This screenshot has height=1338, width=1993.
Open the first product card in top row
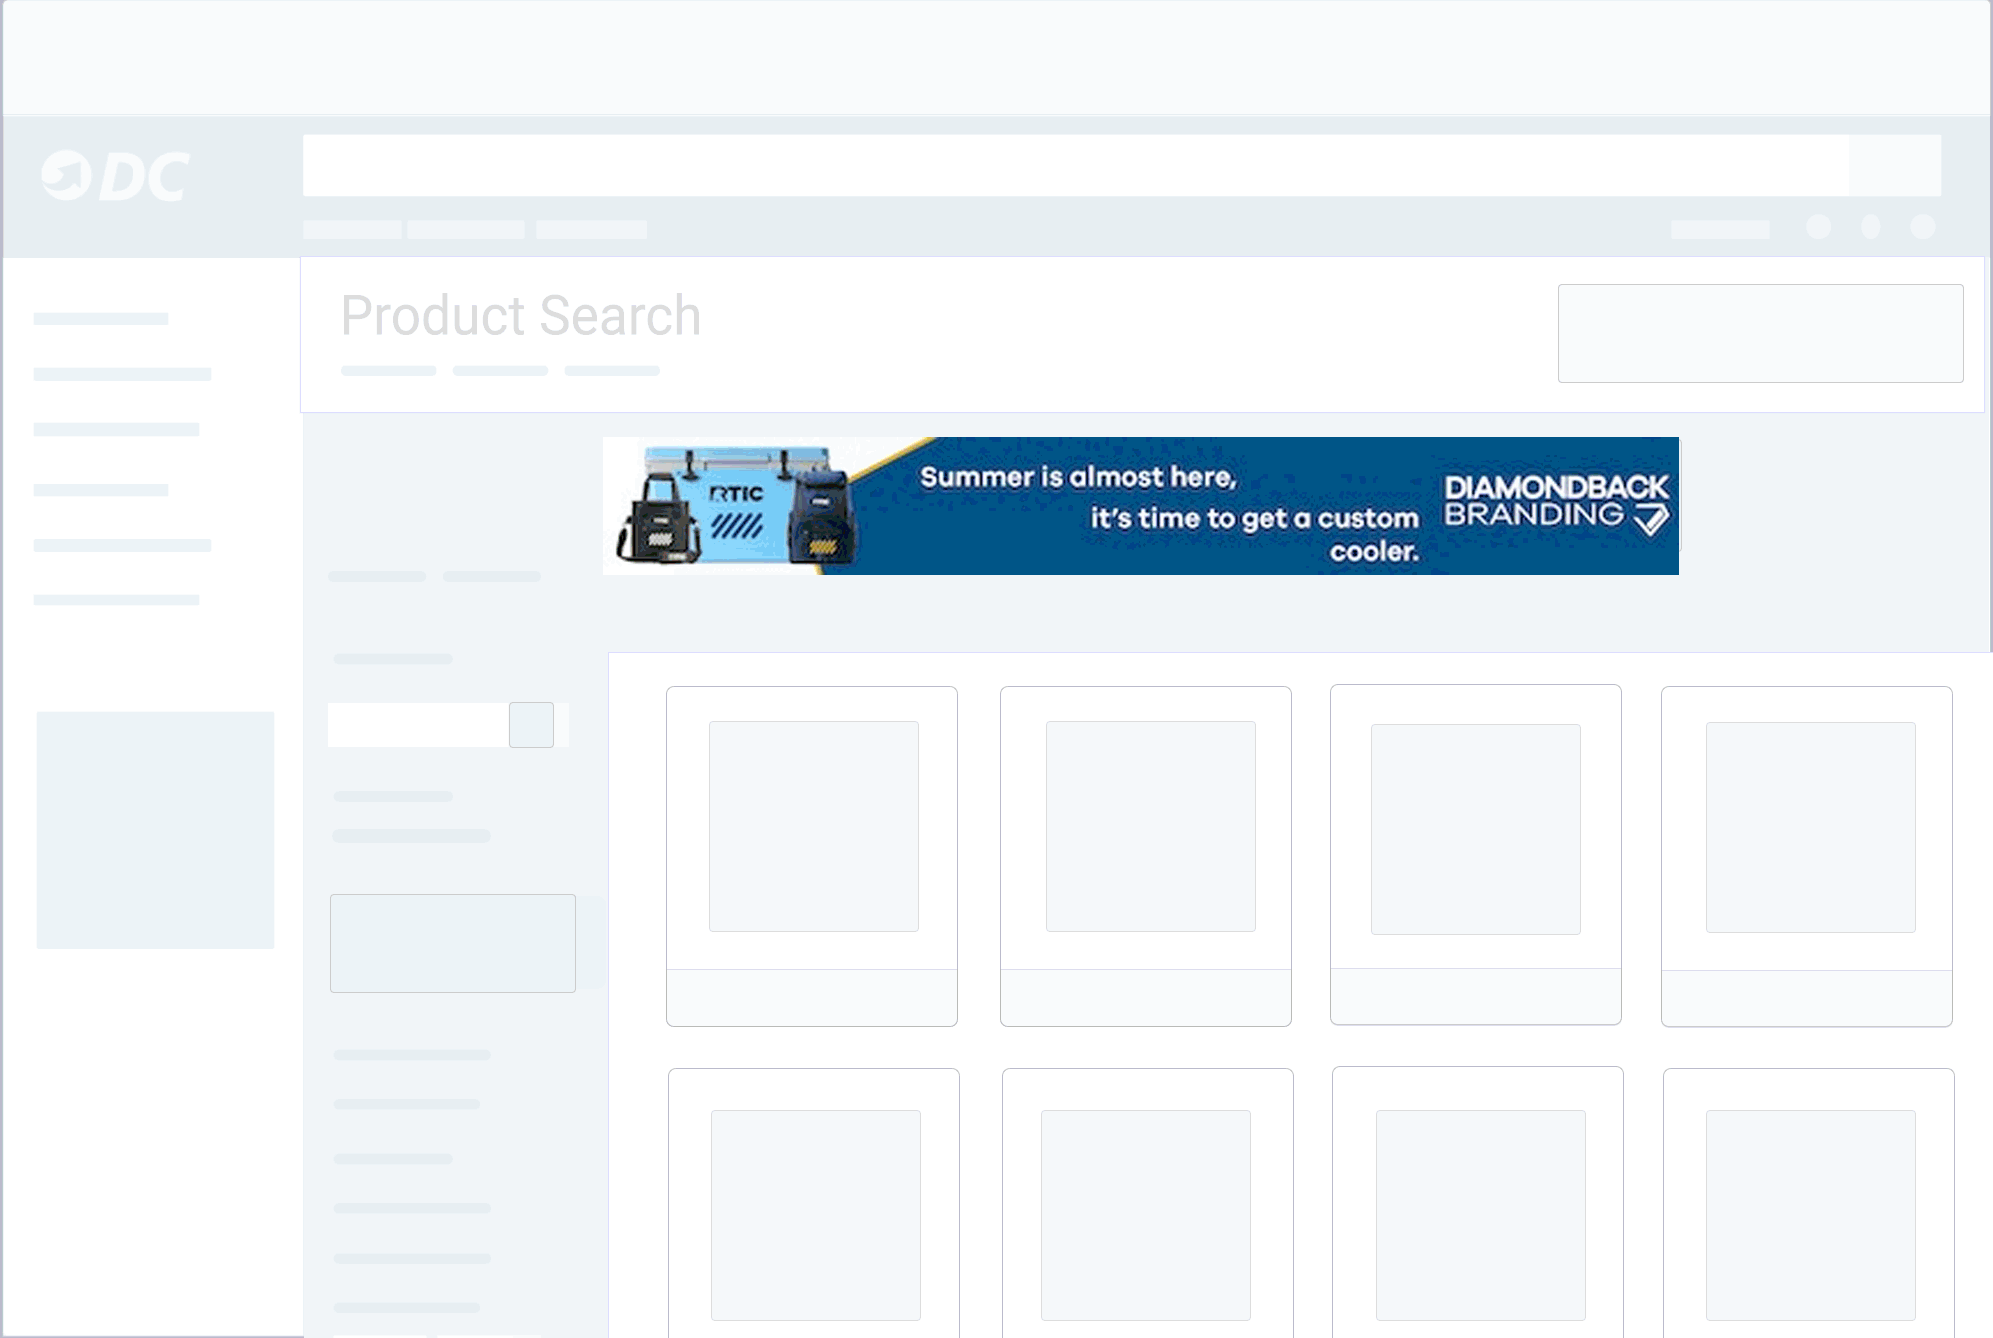[x=812, y=855]
